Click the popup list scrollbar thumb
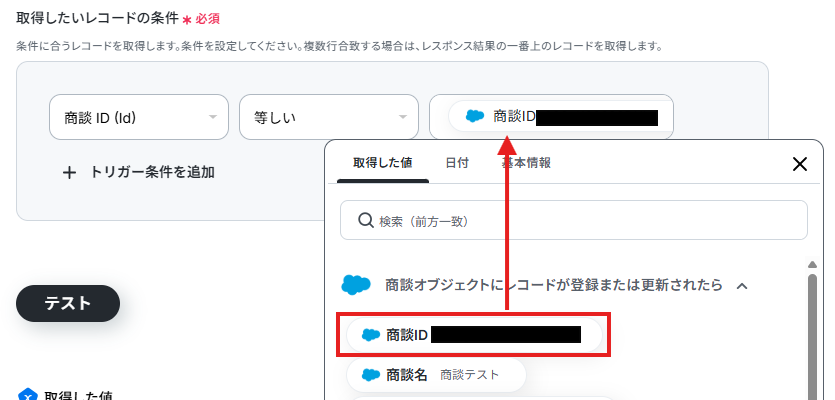The image size is (835, 400). [x=812, y=336]
